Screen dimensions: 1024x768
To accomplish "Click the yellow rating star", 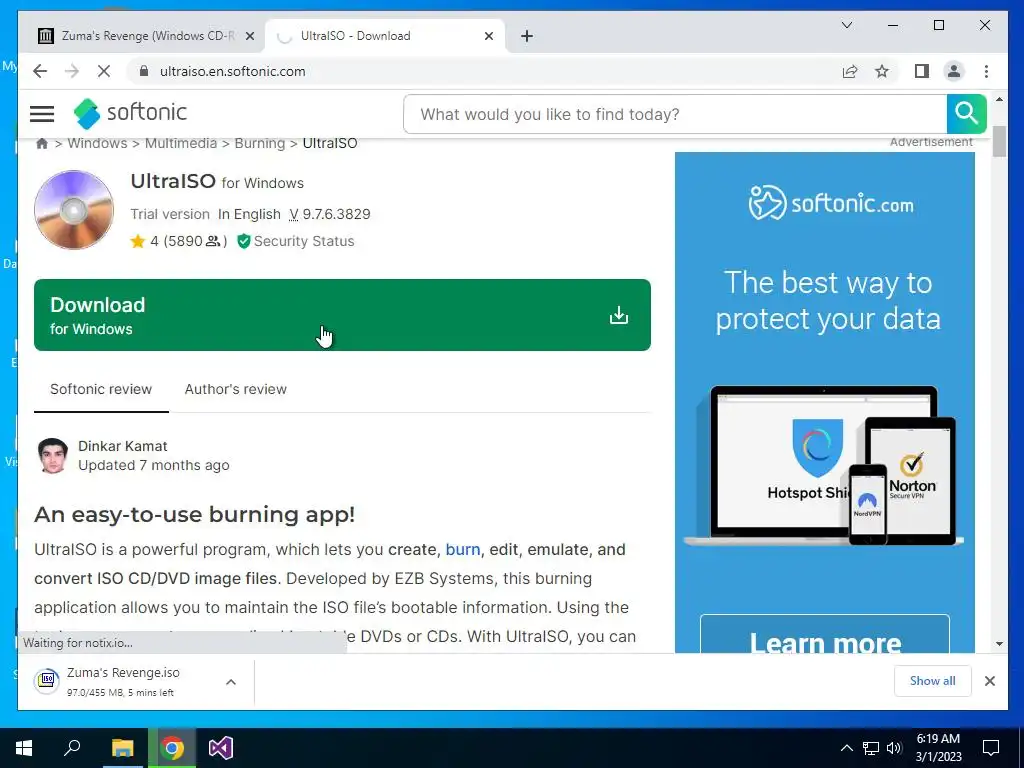I will 137,242.
